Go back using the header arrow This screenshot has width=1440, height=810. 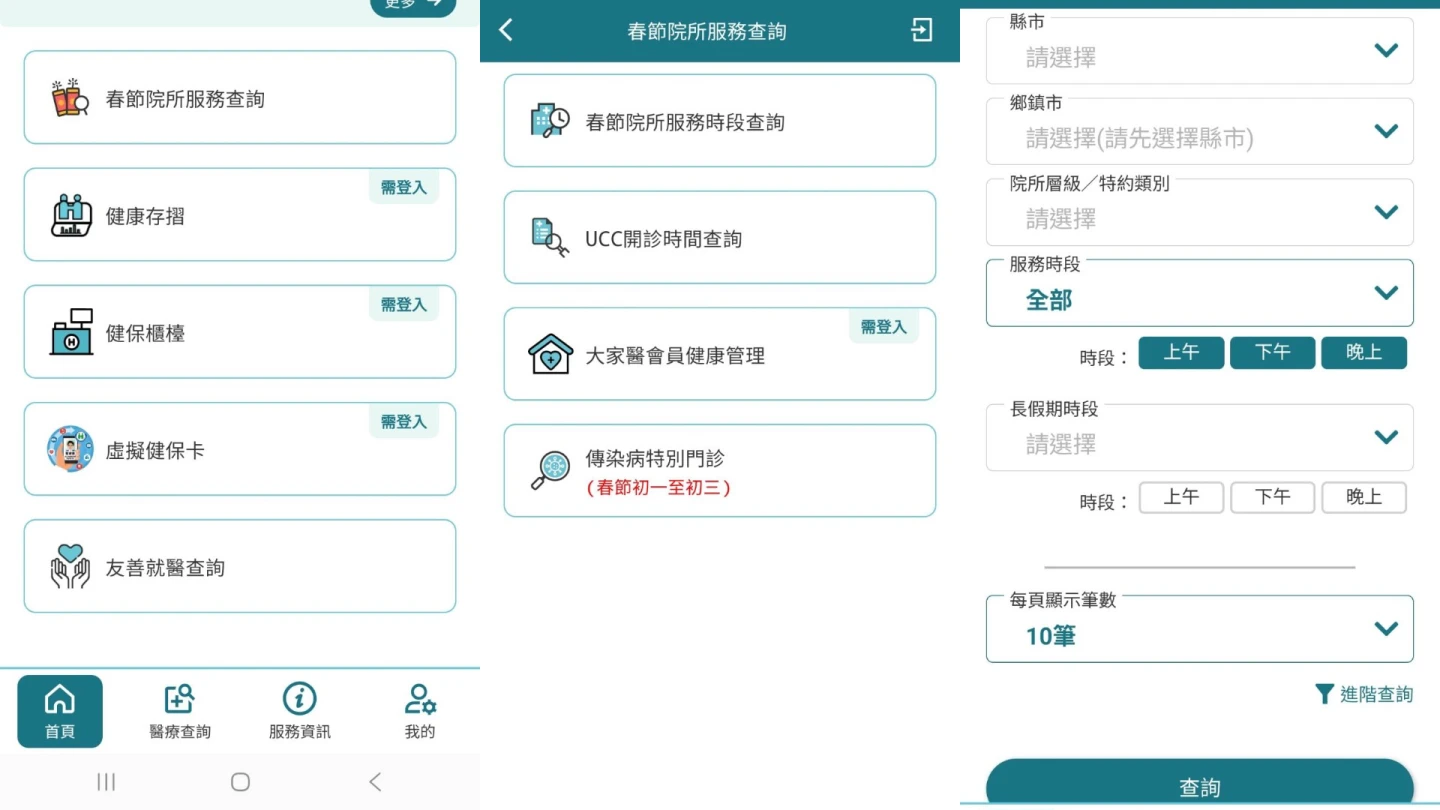(506, 30)
